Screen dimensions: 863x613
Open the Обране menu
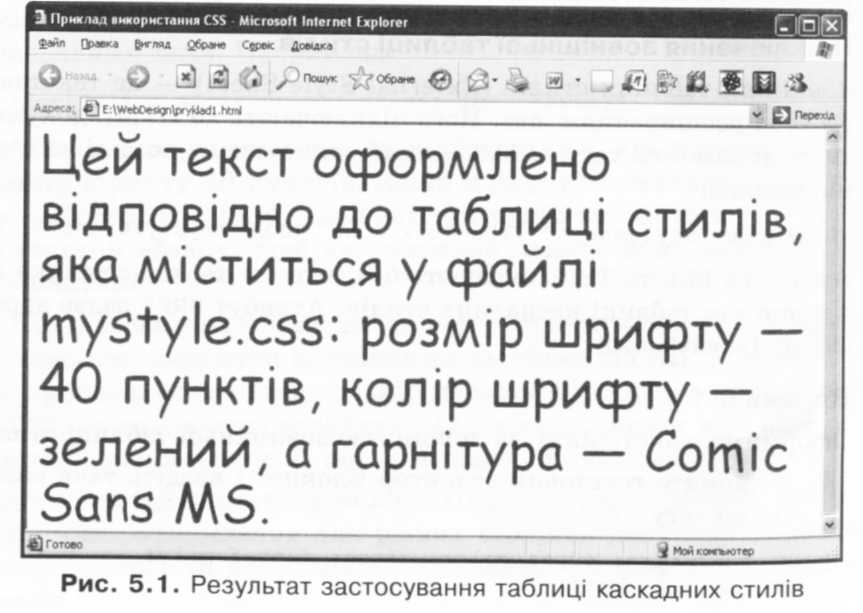(x=206, y=45)
